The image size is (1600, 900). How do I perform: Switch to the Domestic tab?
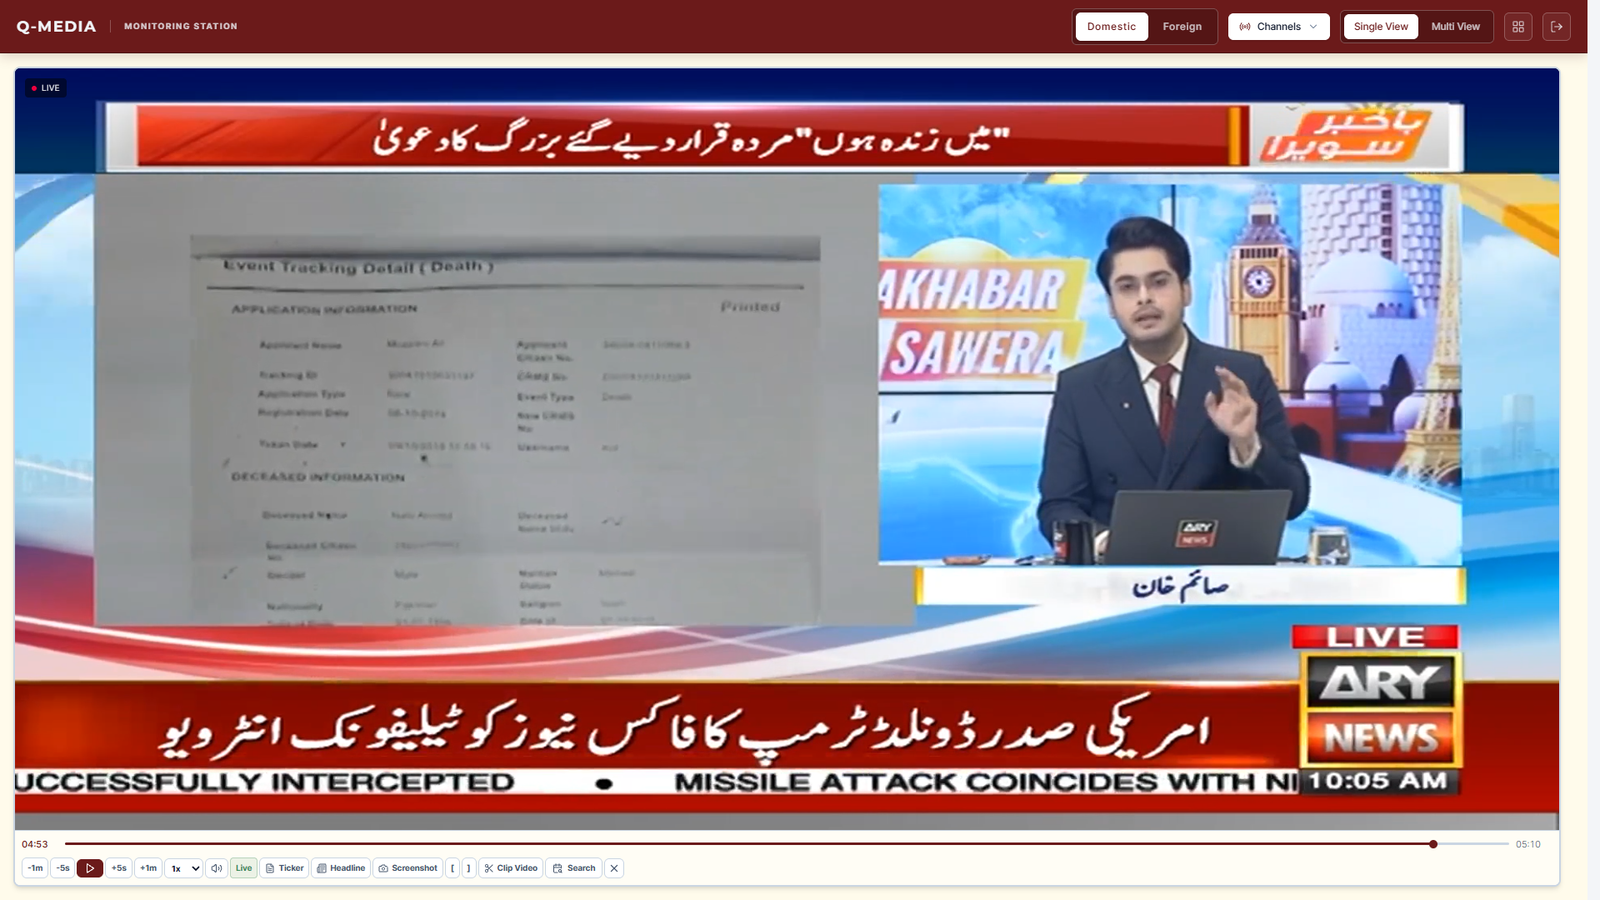point(1112,26)
